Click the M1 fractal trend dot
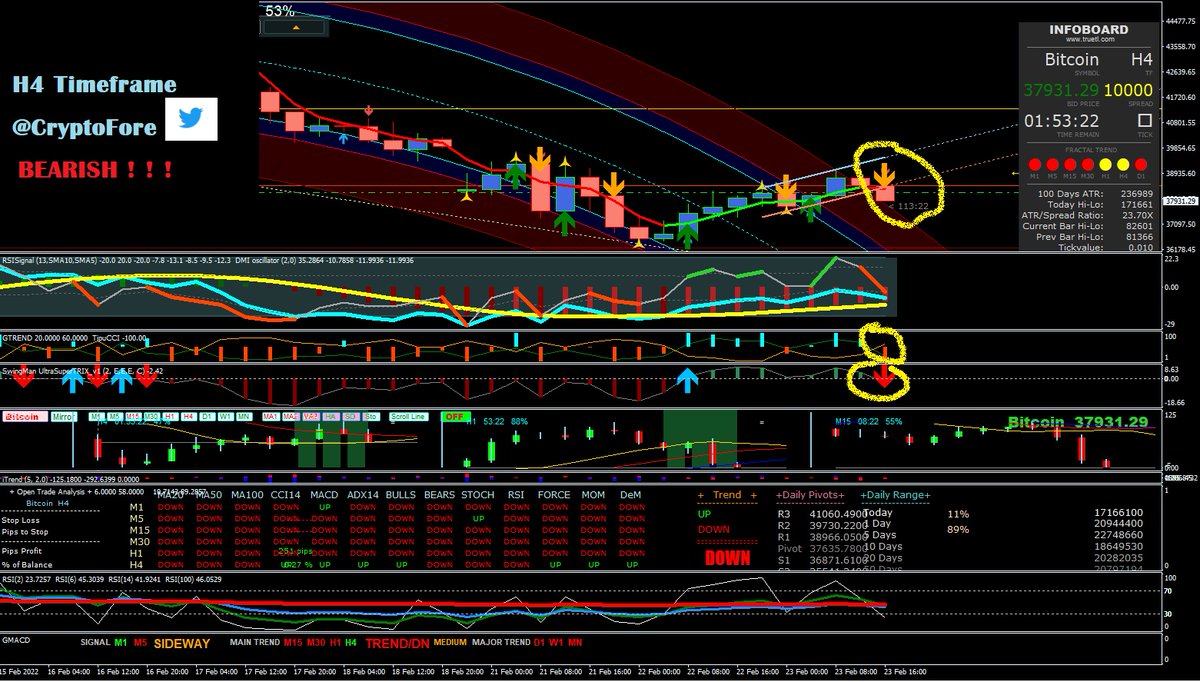1200x682 pixels. [1035, 164]
